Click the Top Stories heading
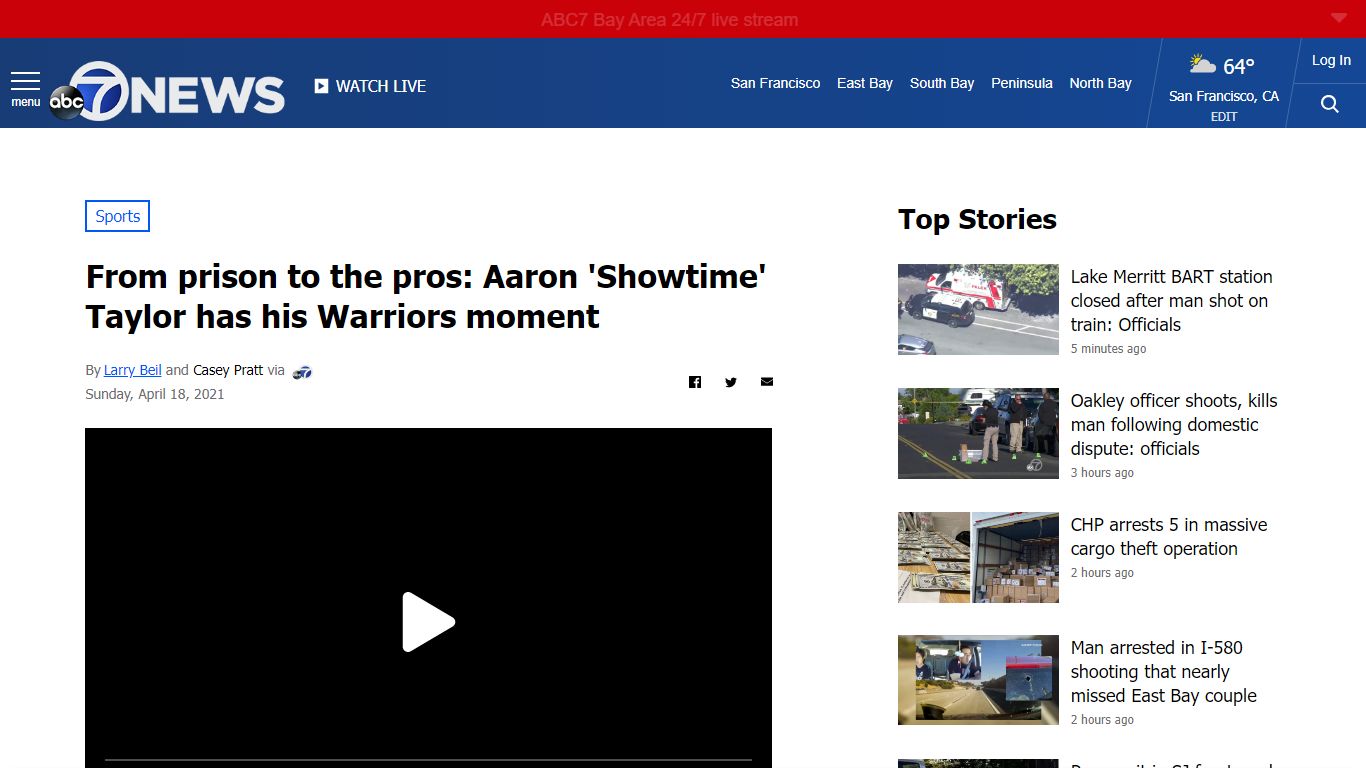Viewport: 1366px width, 768px height. point(977,219)
